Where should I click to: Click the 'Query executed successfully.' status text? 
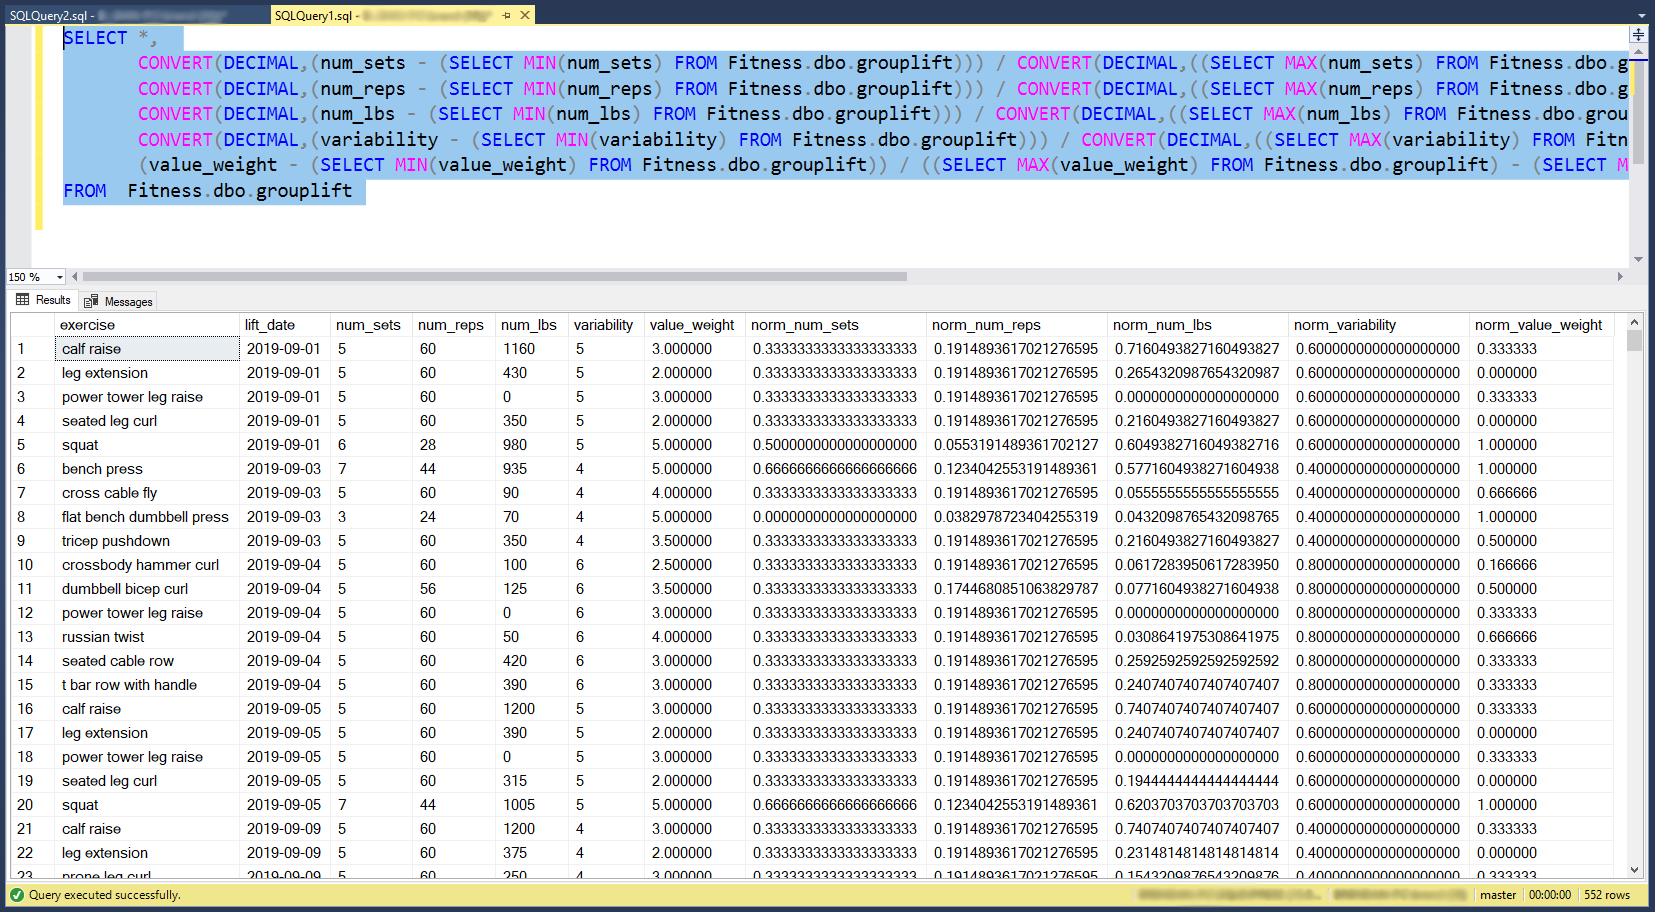[105, 895]
